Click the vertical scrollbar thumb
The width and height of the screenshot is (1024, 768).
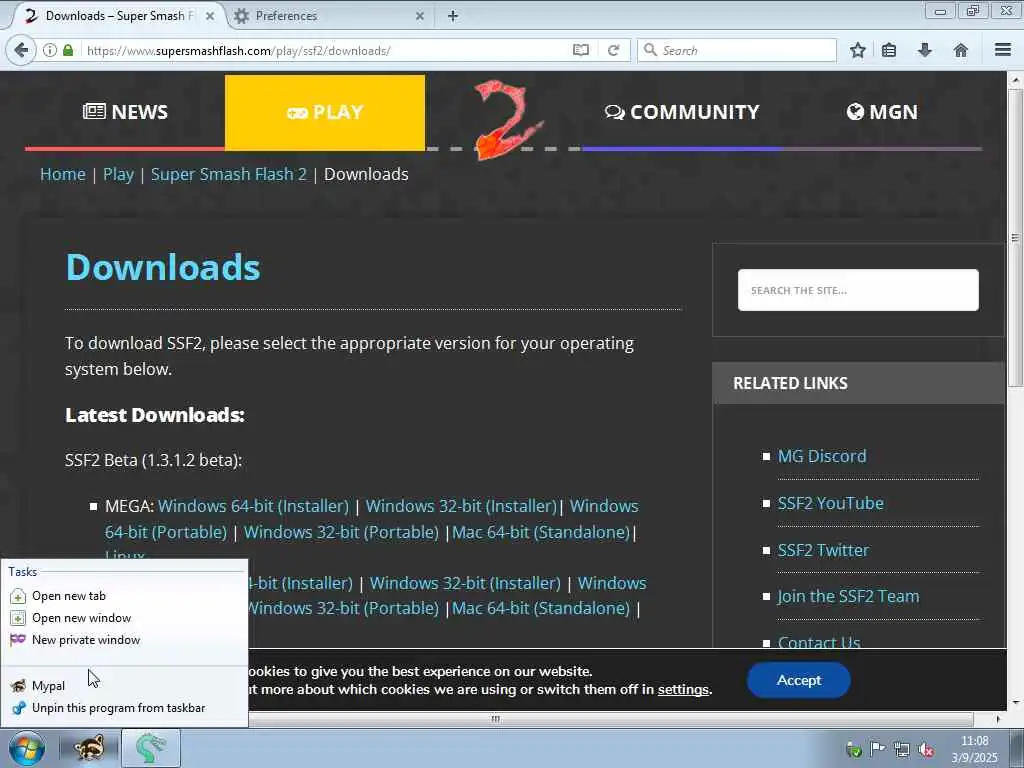pos(1016,238)
